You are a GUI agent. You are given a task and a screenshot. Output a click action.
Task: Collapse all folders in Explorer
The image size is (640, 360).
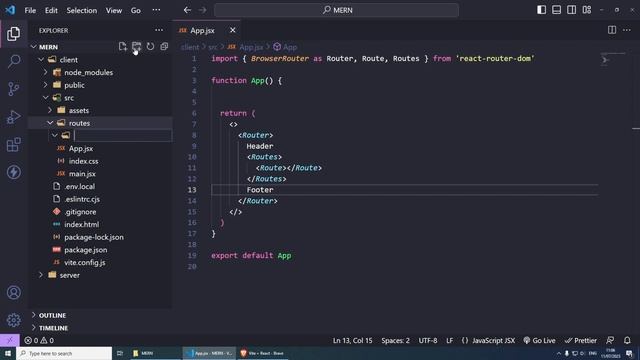pyautogui.click(x=164, y=47)
